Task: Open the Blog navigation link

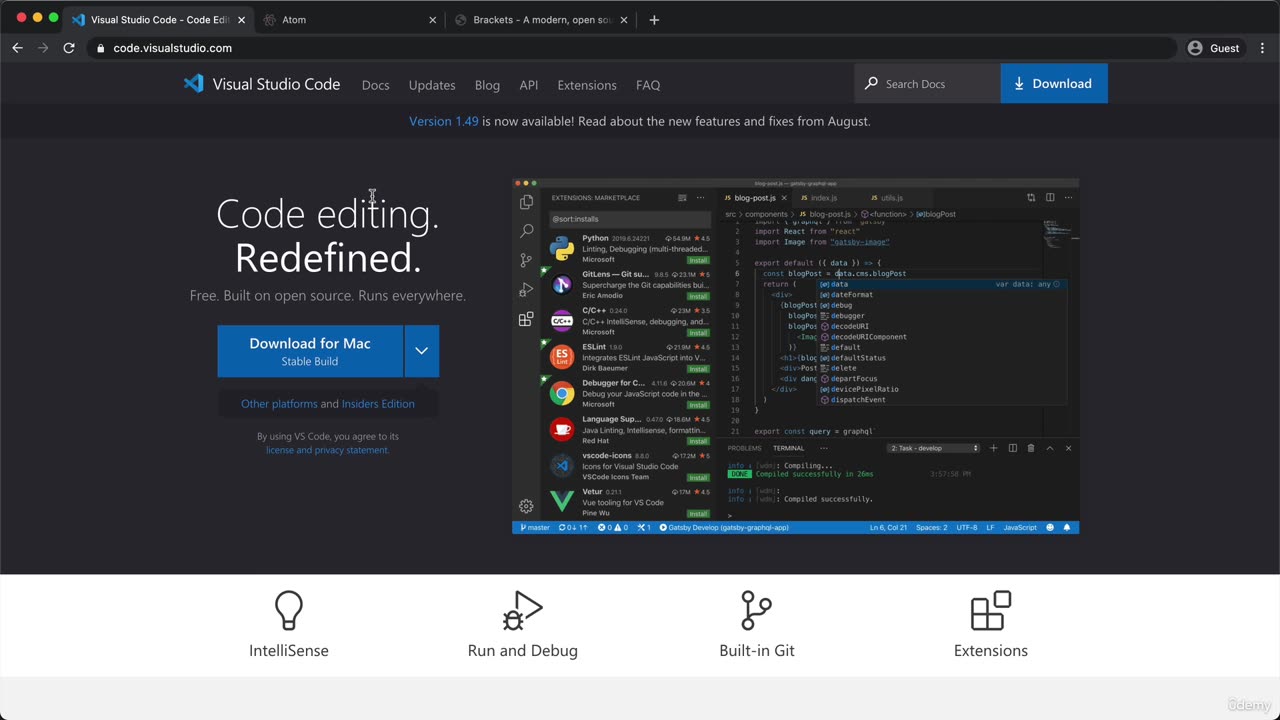Action: 487,85
